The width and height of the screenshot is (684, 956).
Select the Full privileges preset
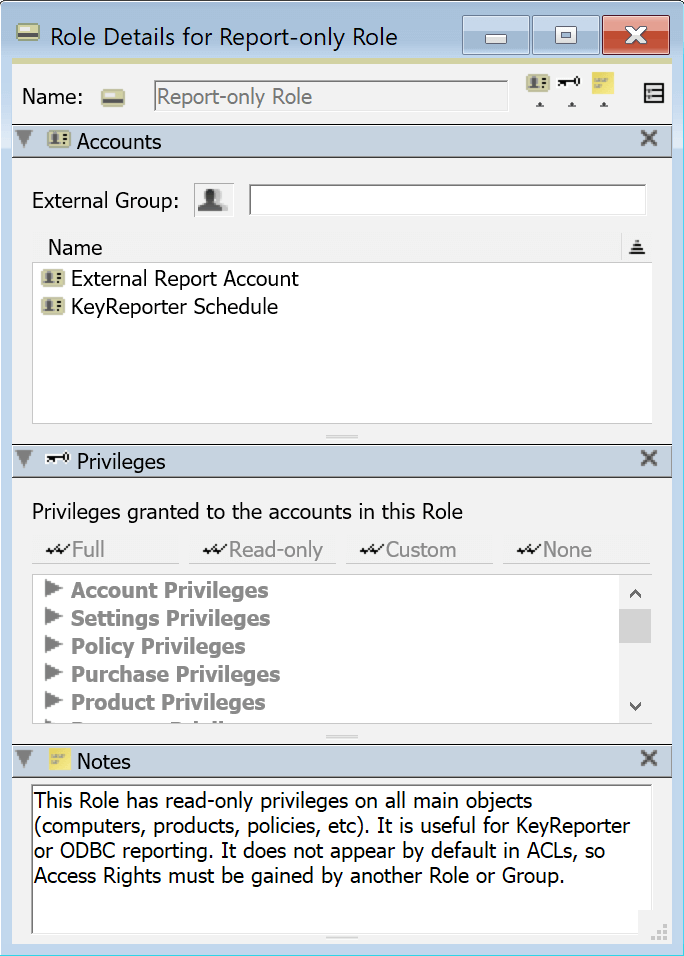[x=75, y=550]
